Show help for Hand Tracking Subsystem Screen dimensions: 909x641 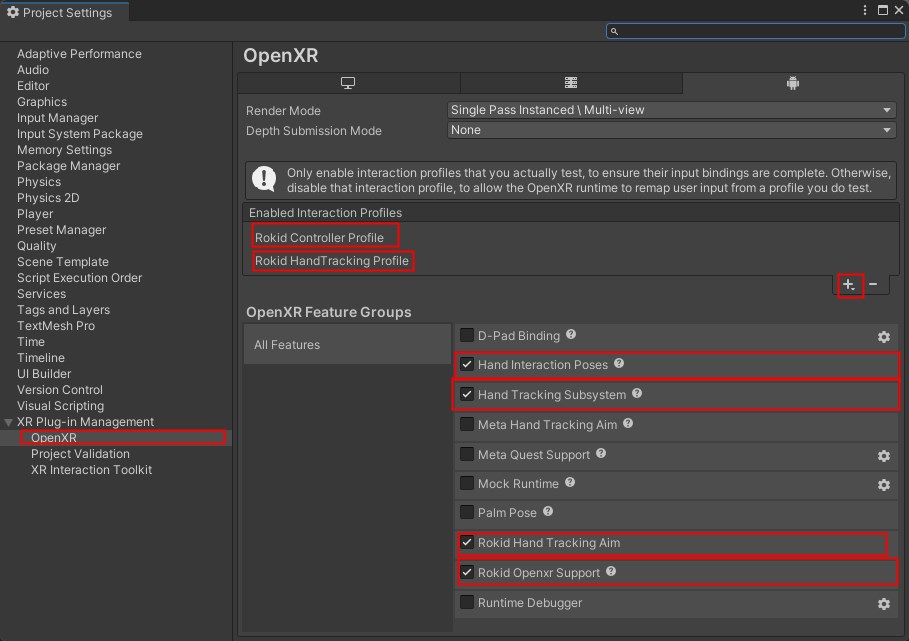pos(637,394)
